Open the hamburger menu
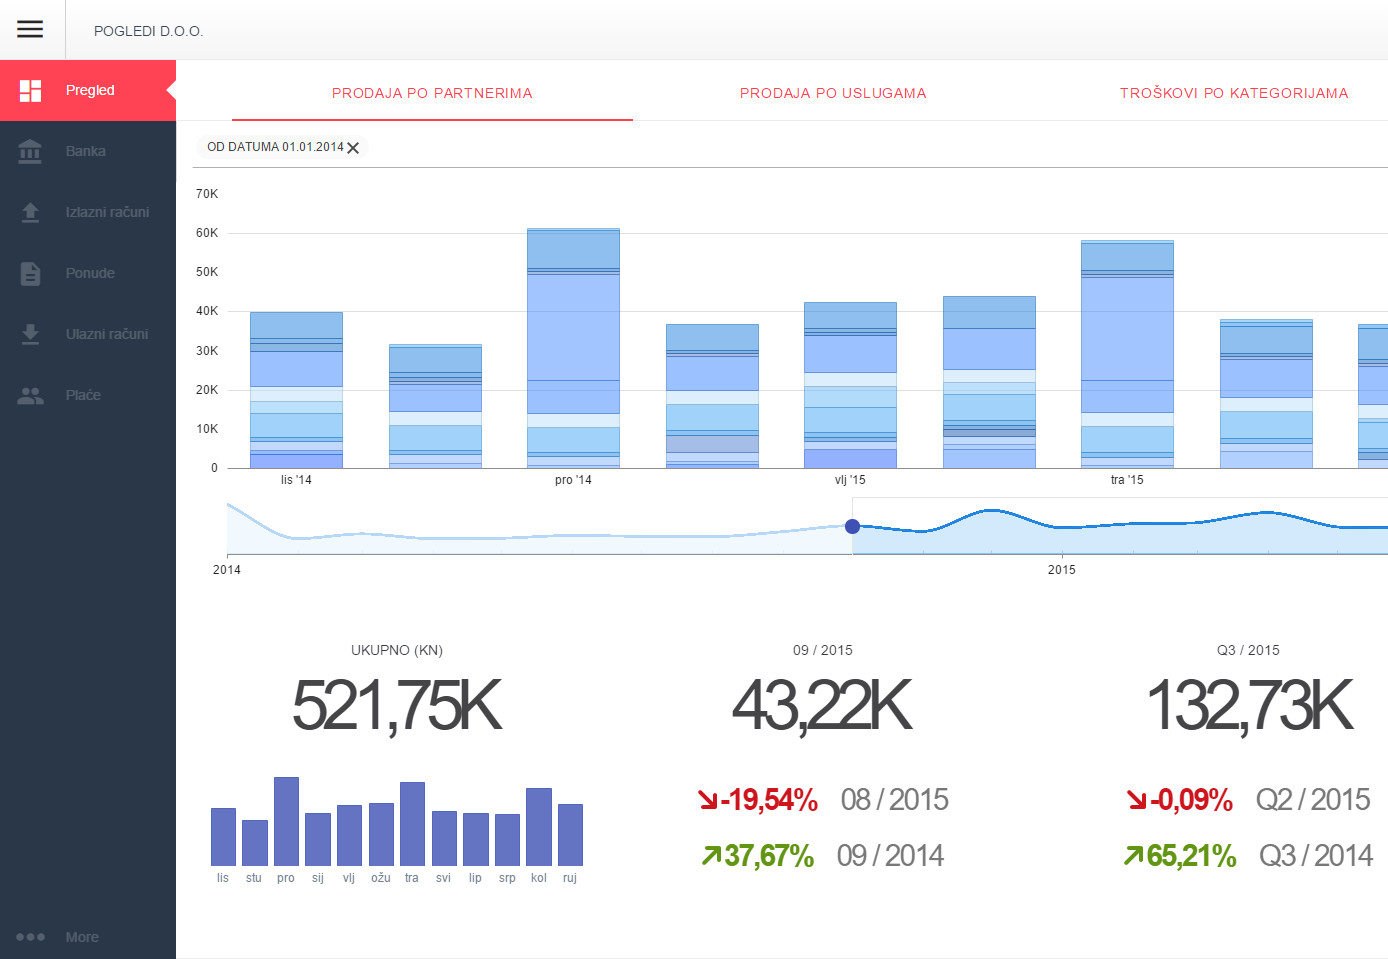 (30, 29)
